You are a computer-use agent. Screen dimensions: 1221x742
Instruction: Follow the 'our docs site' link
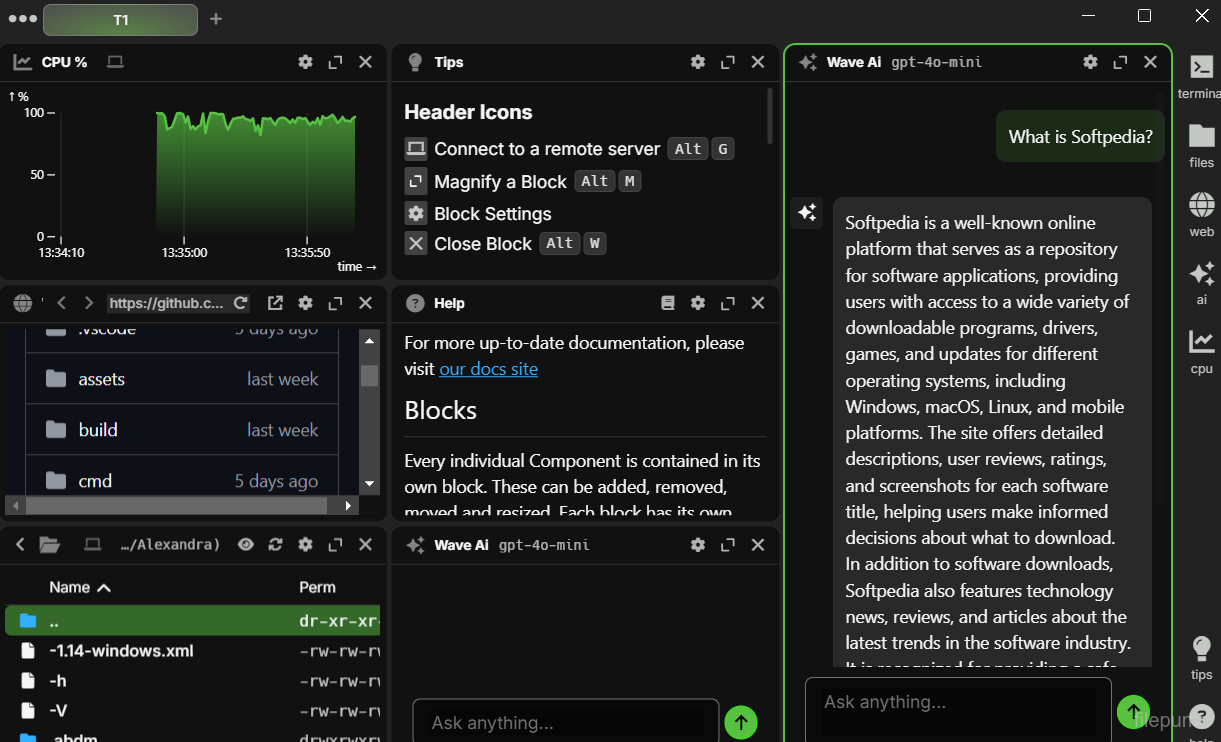coord(488,368)
